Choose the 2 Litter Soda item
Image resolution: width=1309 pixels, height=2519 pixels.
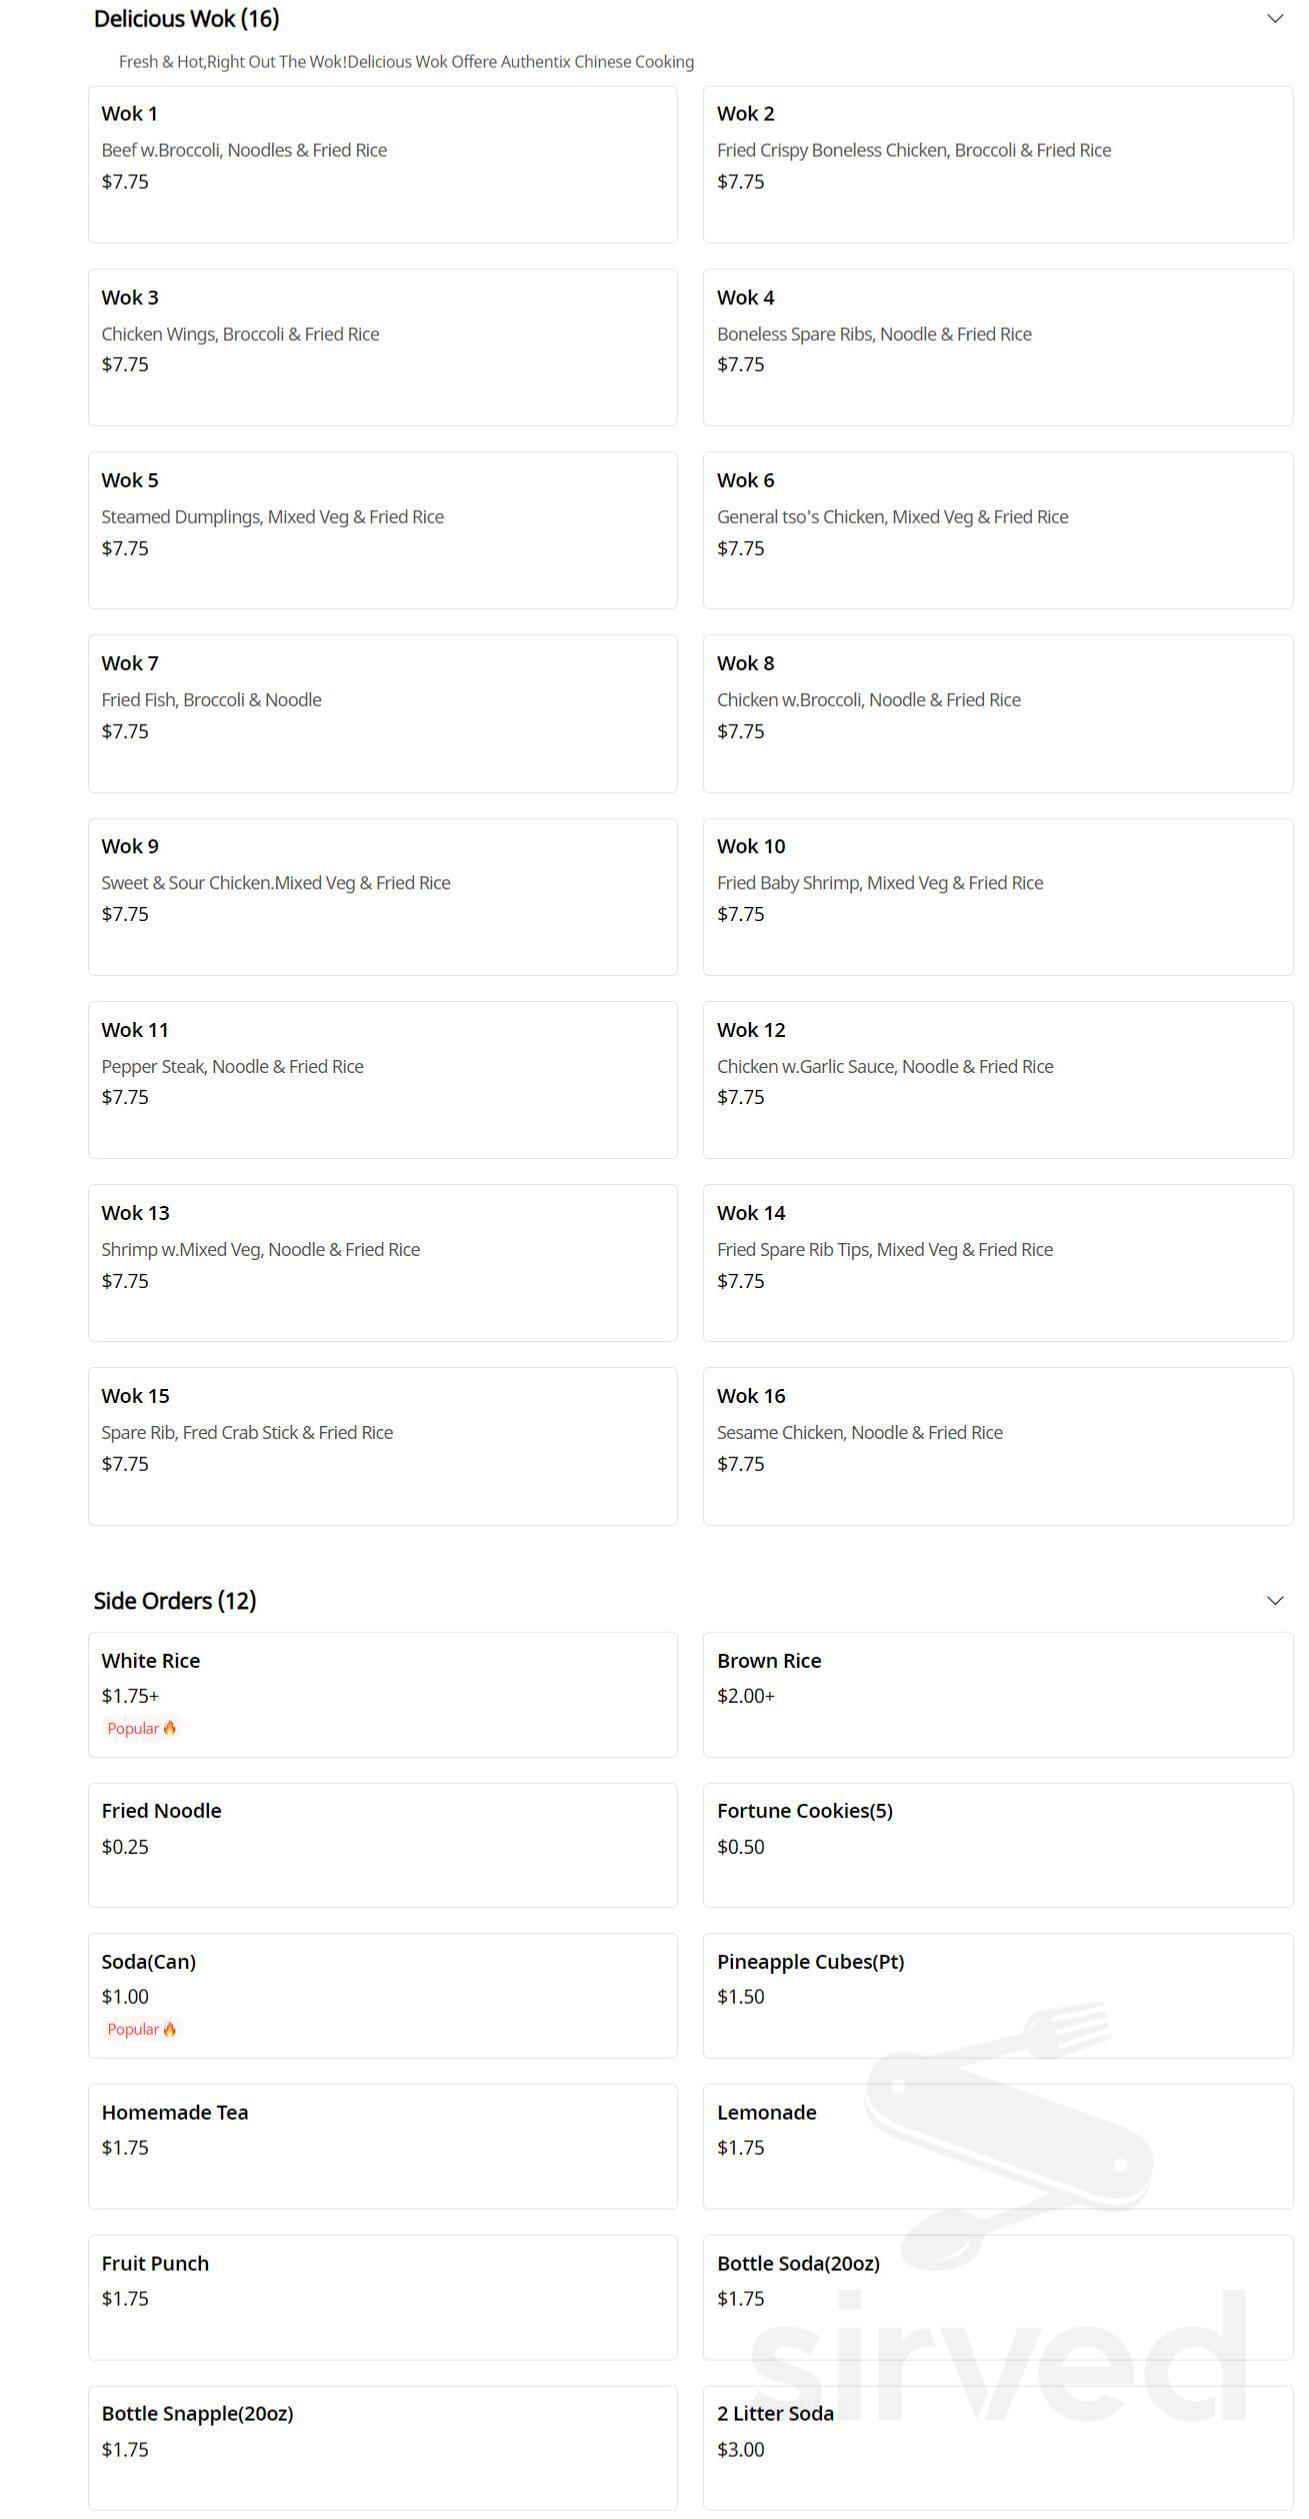click(997, 2447)
